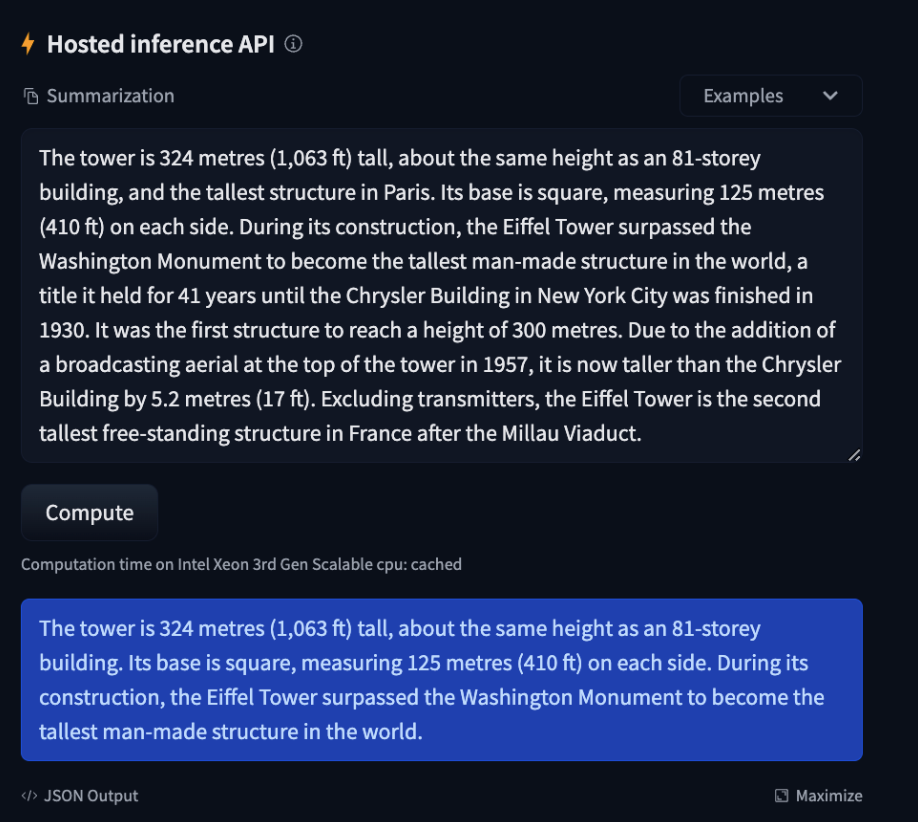Screen dimensions: 918x822
Task: Open the info tooltip beside Hosted inference API
Action: tap(292, 44)
